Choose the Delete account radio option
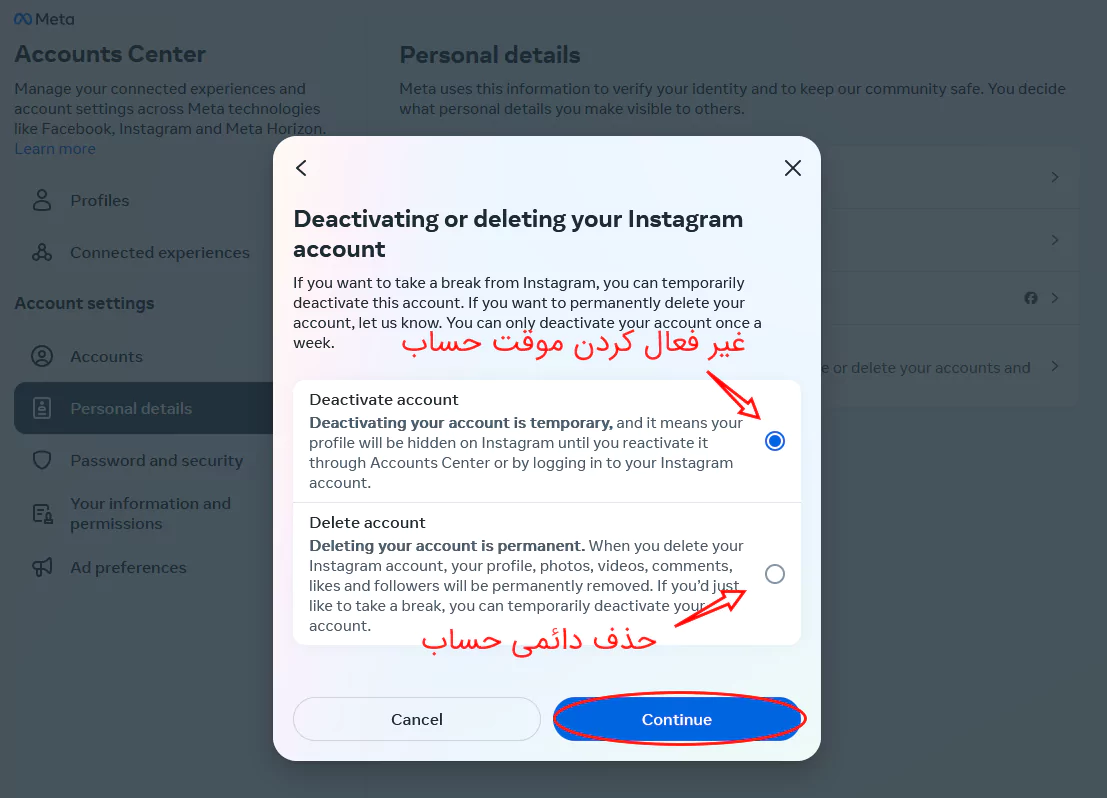Screen dimensions: 1107x798 click(x=775, y=574)
